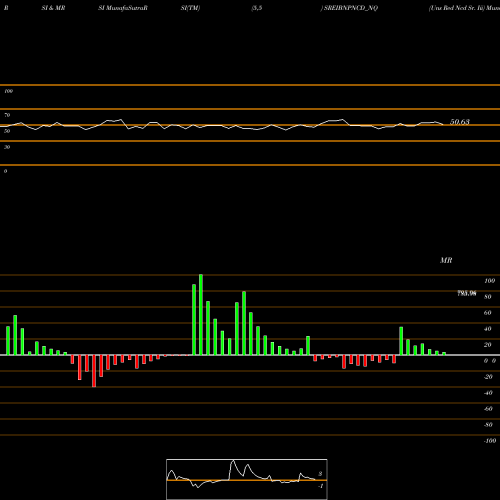The height and width of the screenshot is (500, 500).
Task: Click the MR axis label -20
Action: 488,377
